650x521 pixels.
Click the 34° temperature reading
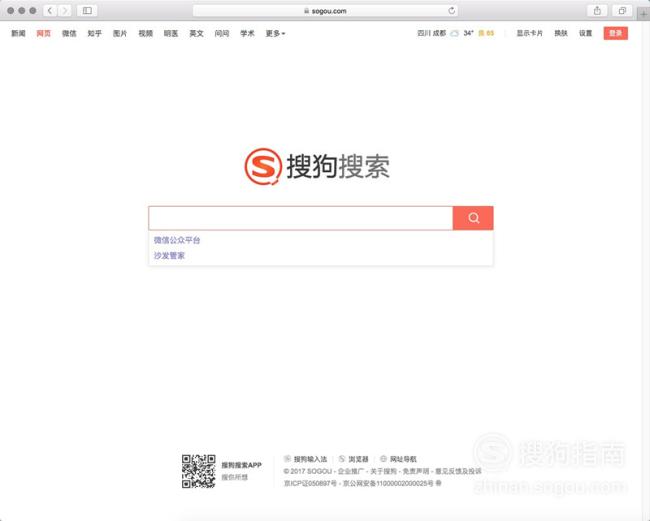click(x=468, y=33)
